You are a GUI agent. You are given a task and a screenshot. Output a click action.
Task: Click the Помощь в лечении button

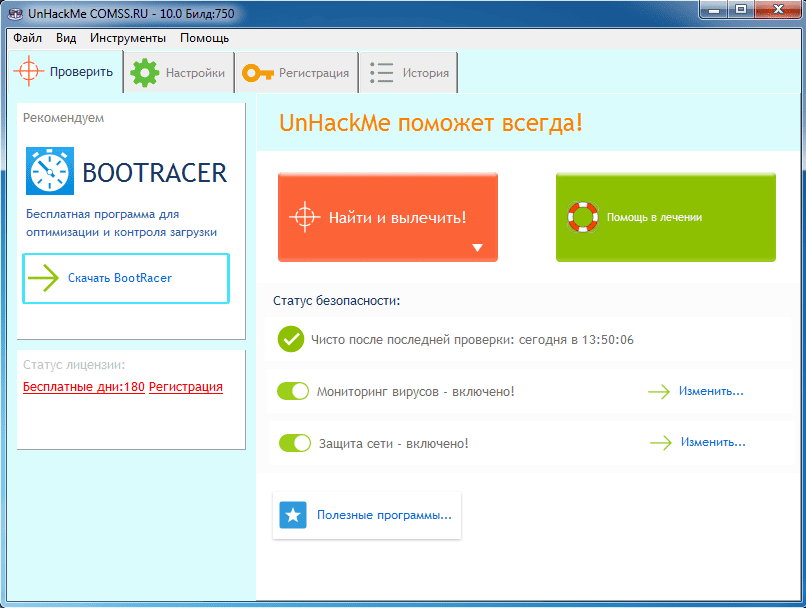pyautogui.click(x=666, y=217)
